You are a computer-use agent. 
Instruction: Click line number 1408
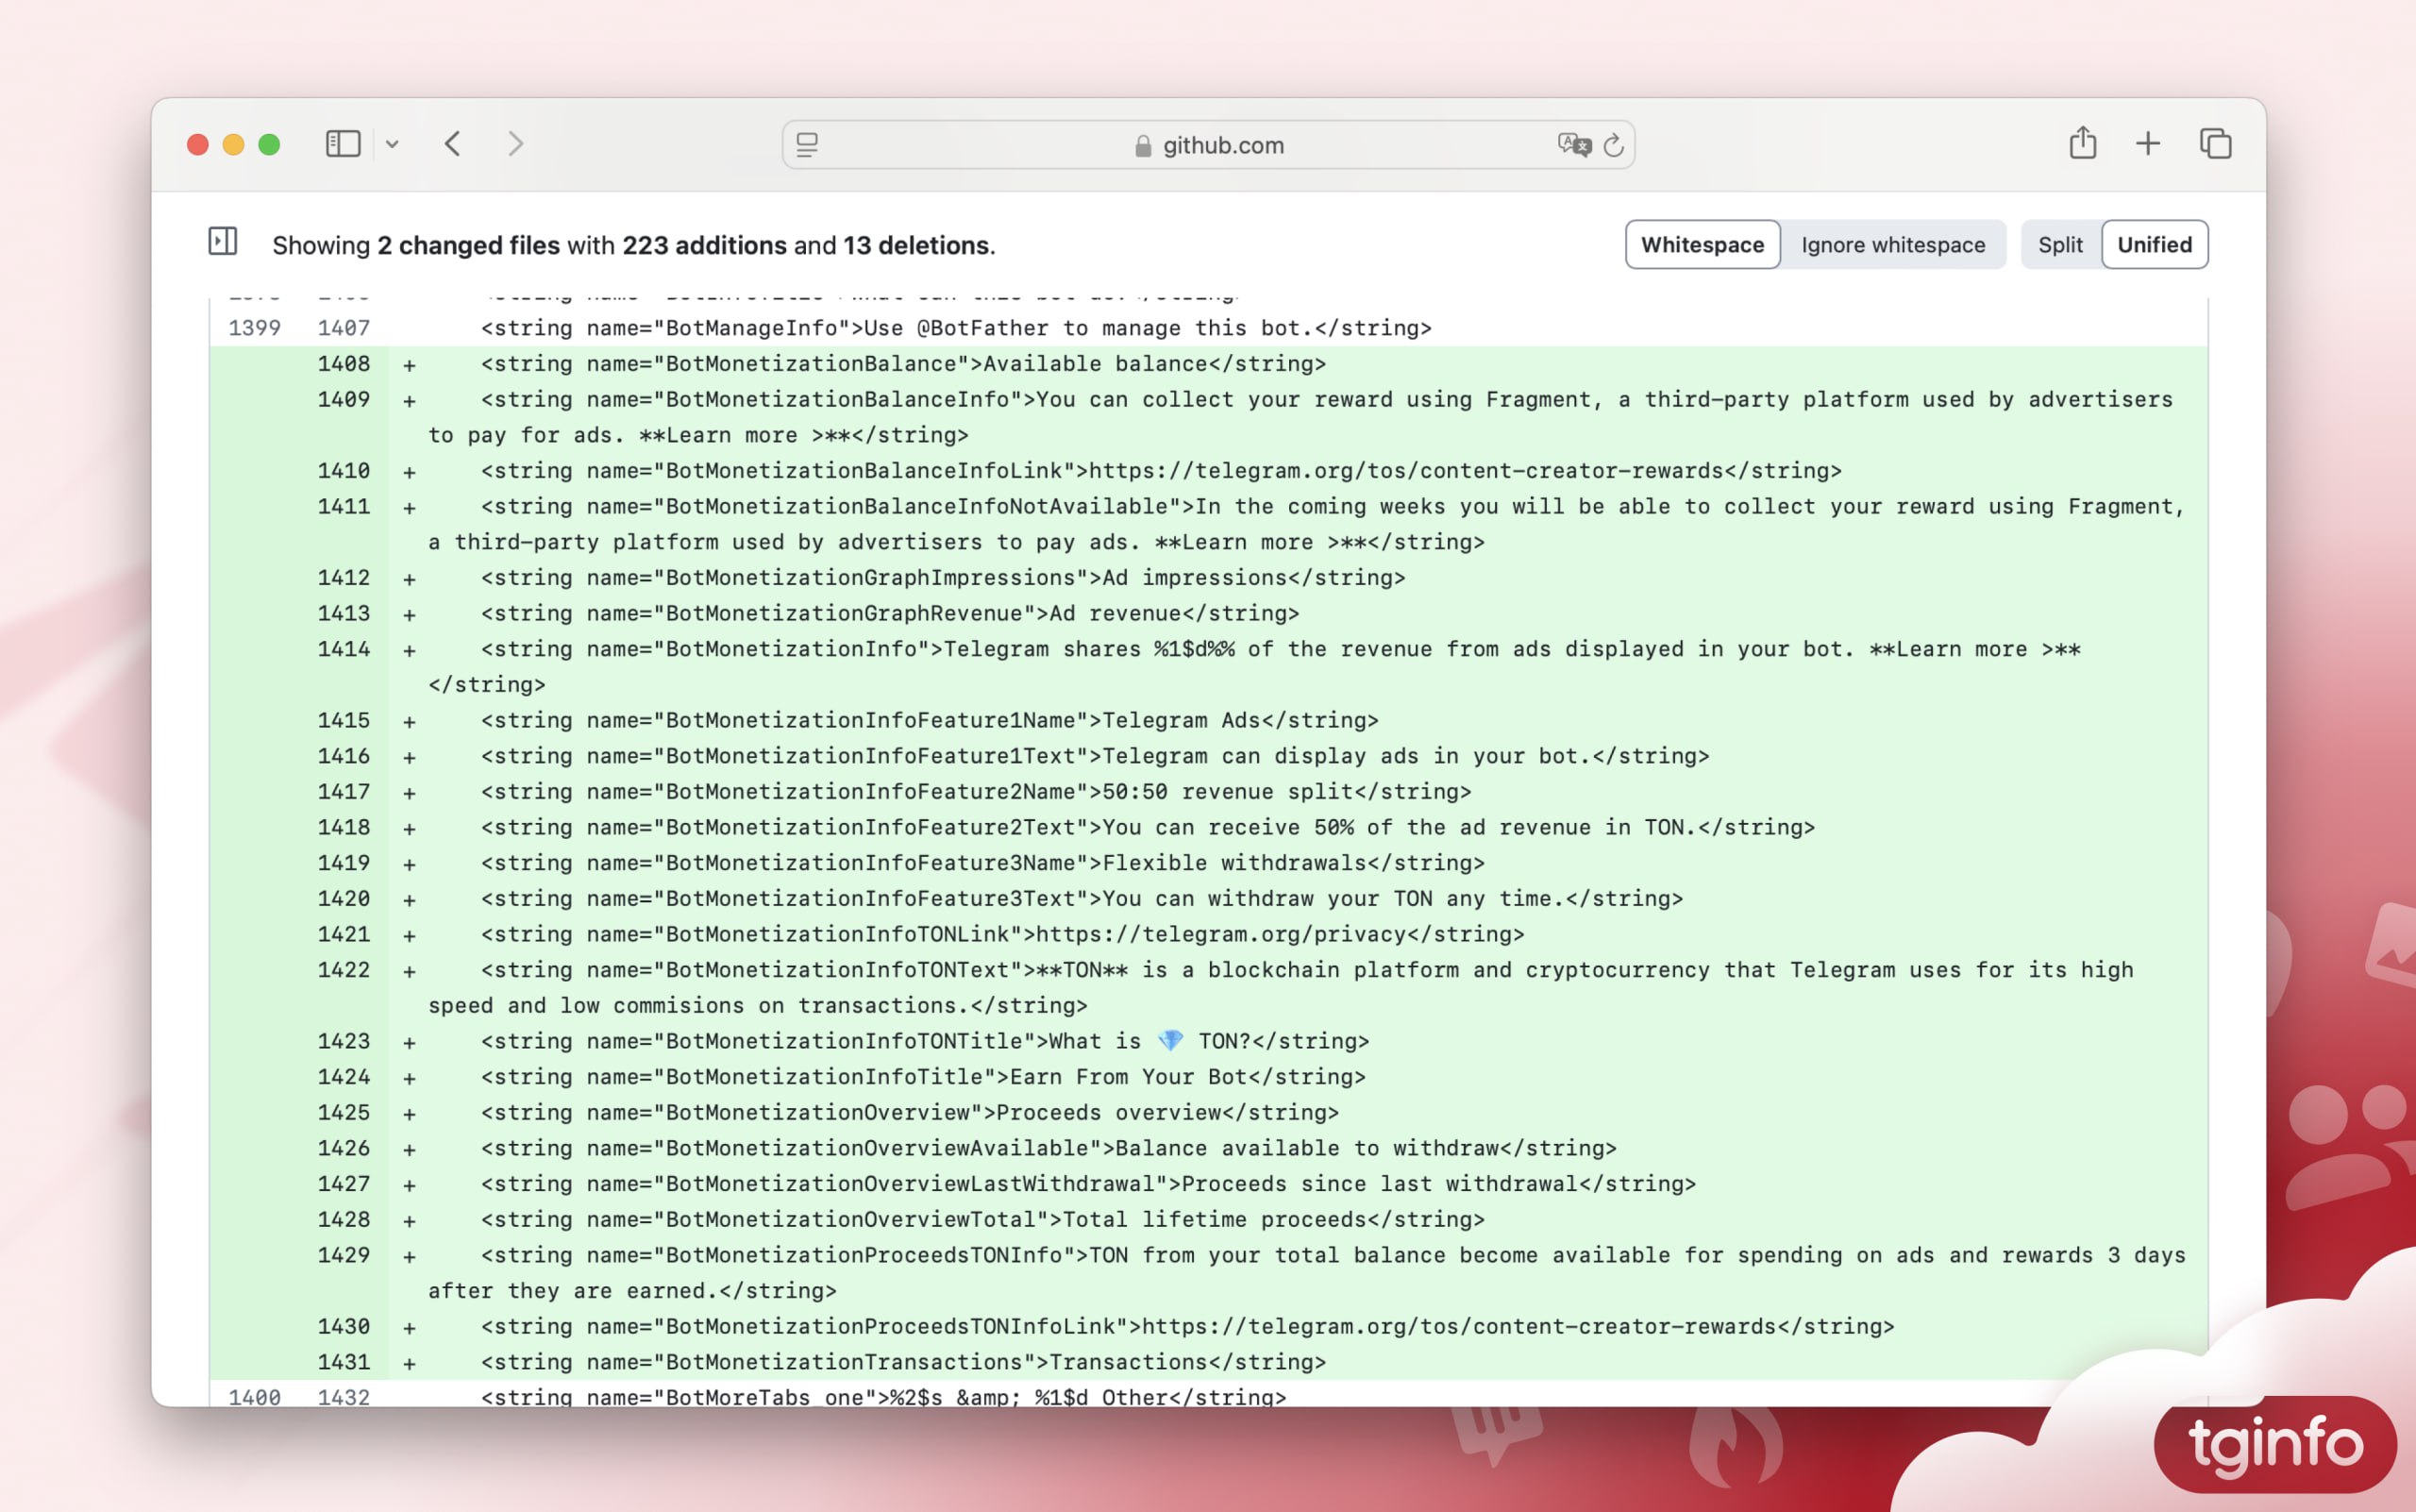click(343, 364)
